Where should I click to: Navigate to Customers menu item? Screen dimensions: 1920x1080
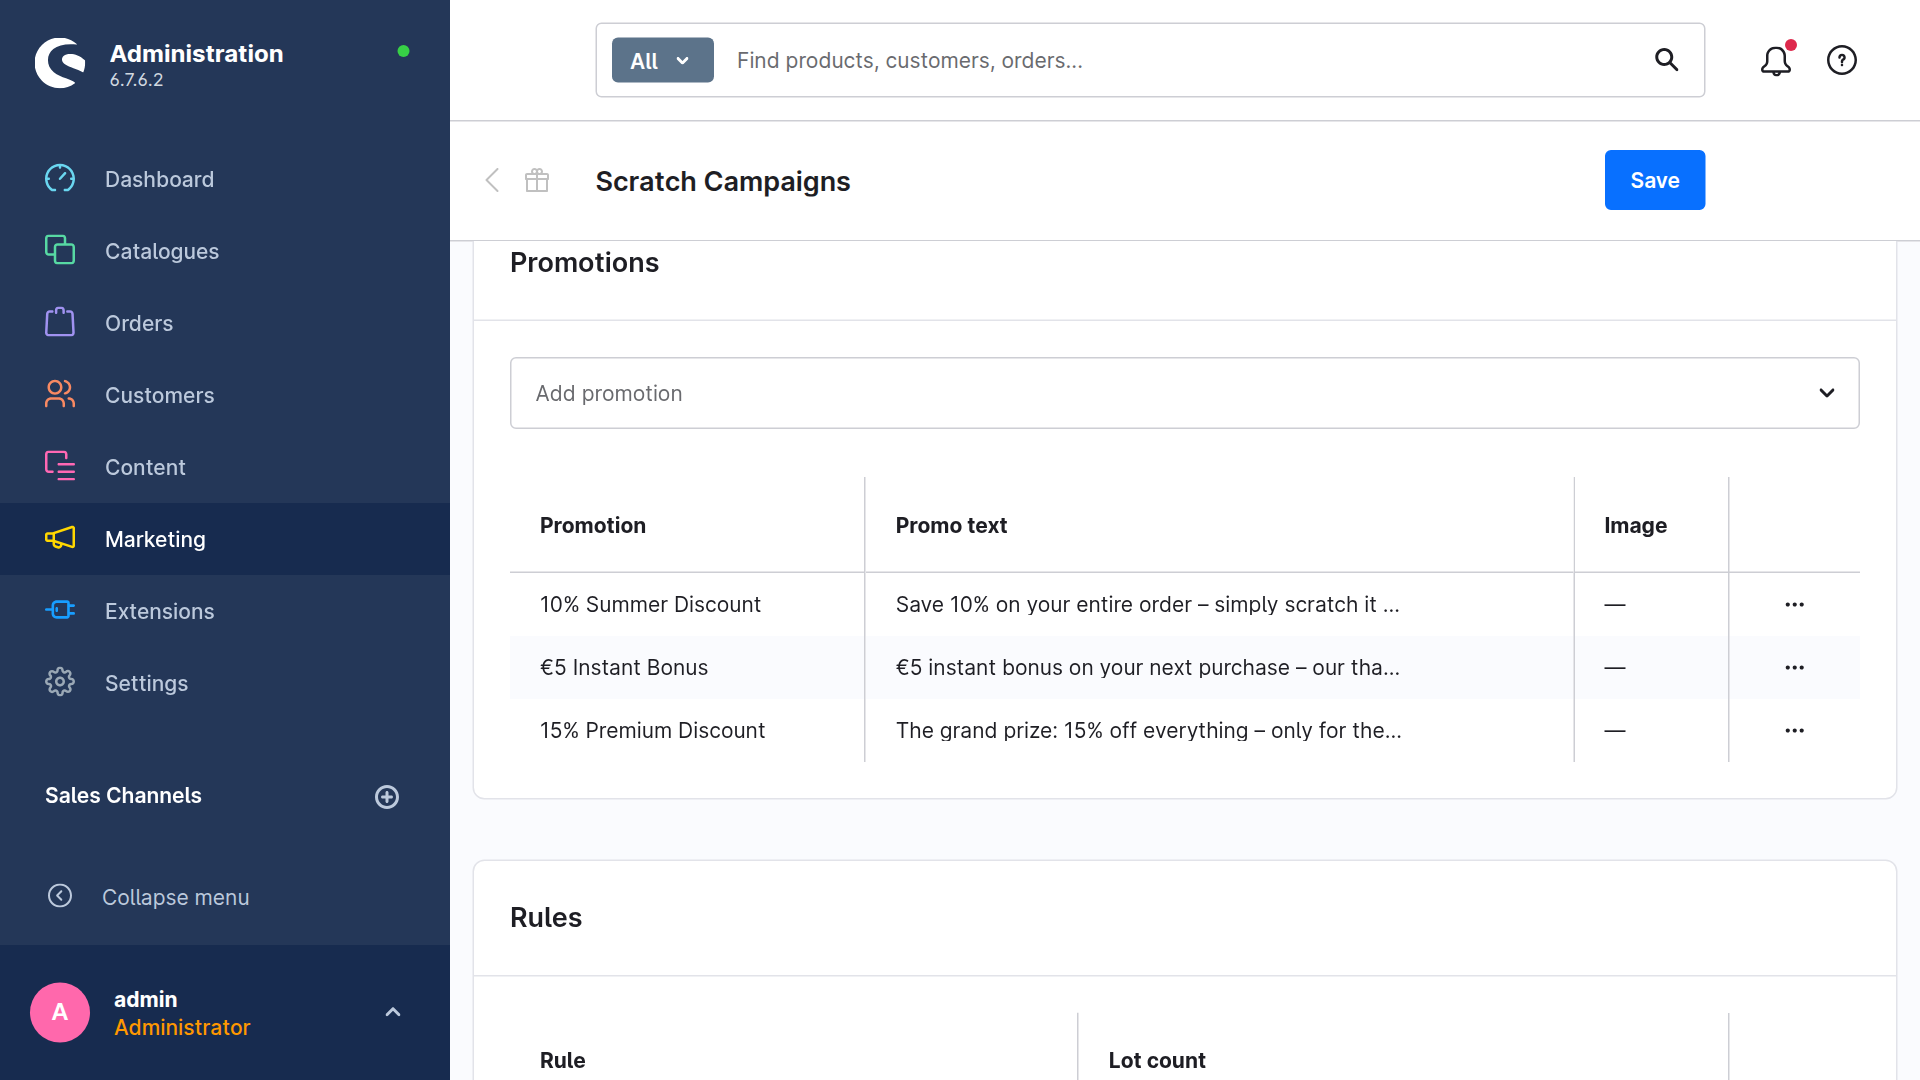click(x=160, y=395)
